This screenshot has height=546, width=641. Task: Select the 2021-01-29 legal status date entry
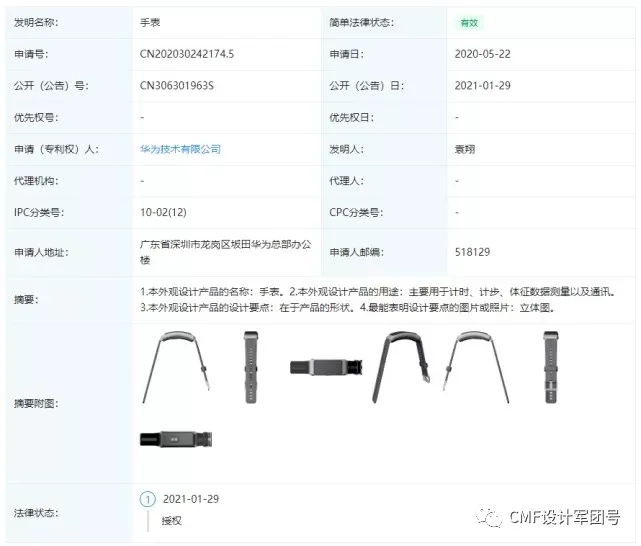191,499
